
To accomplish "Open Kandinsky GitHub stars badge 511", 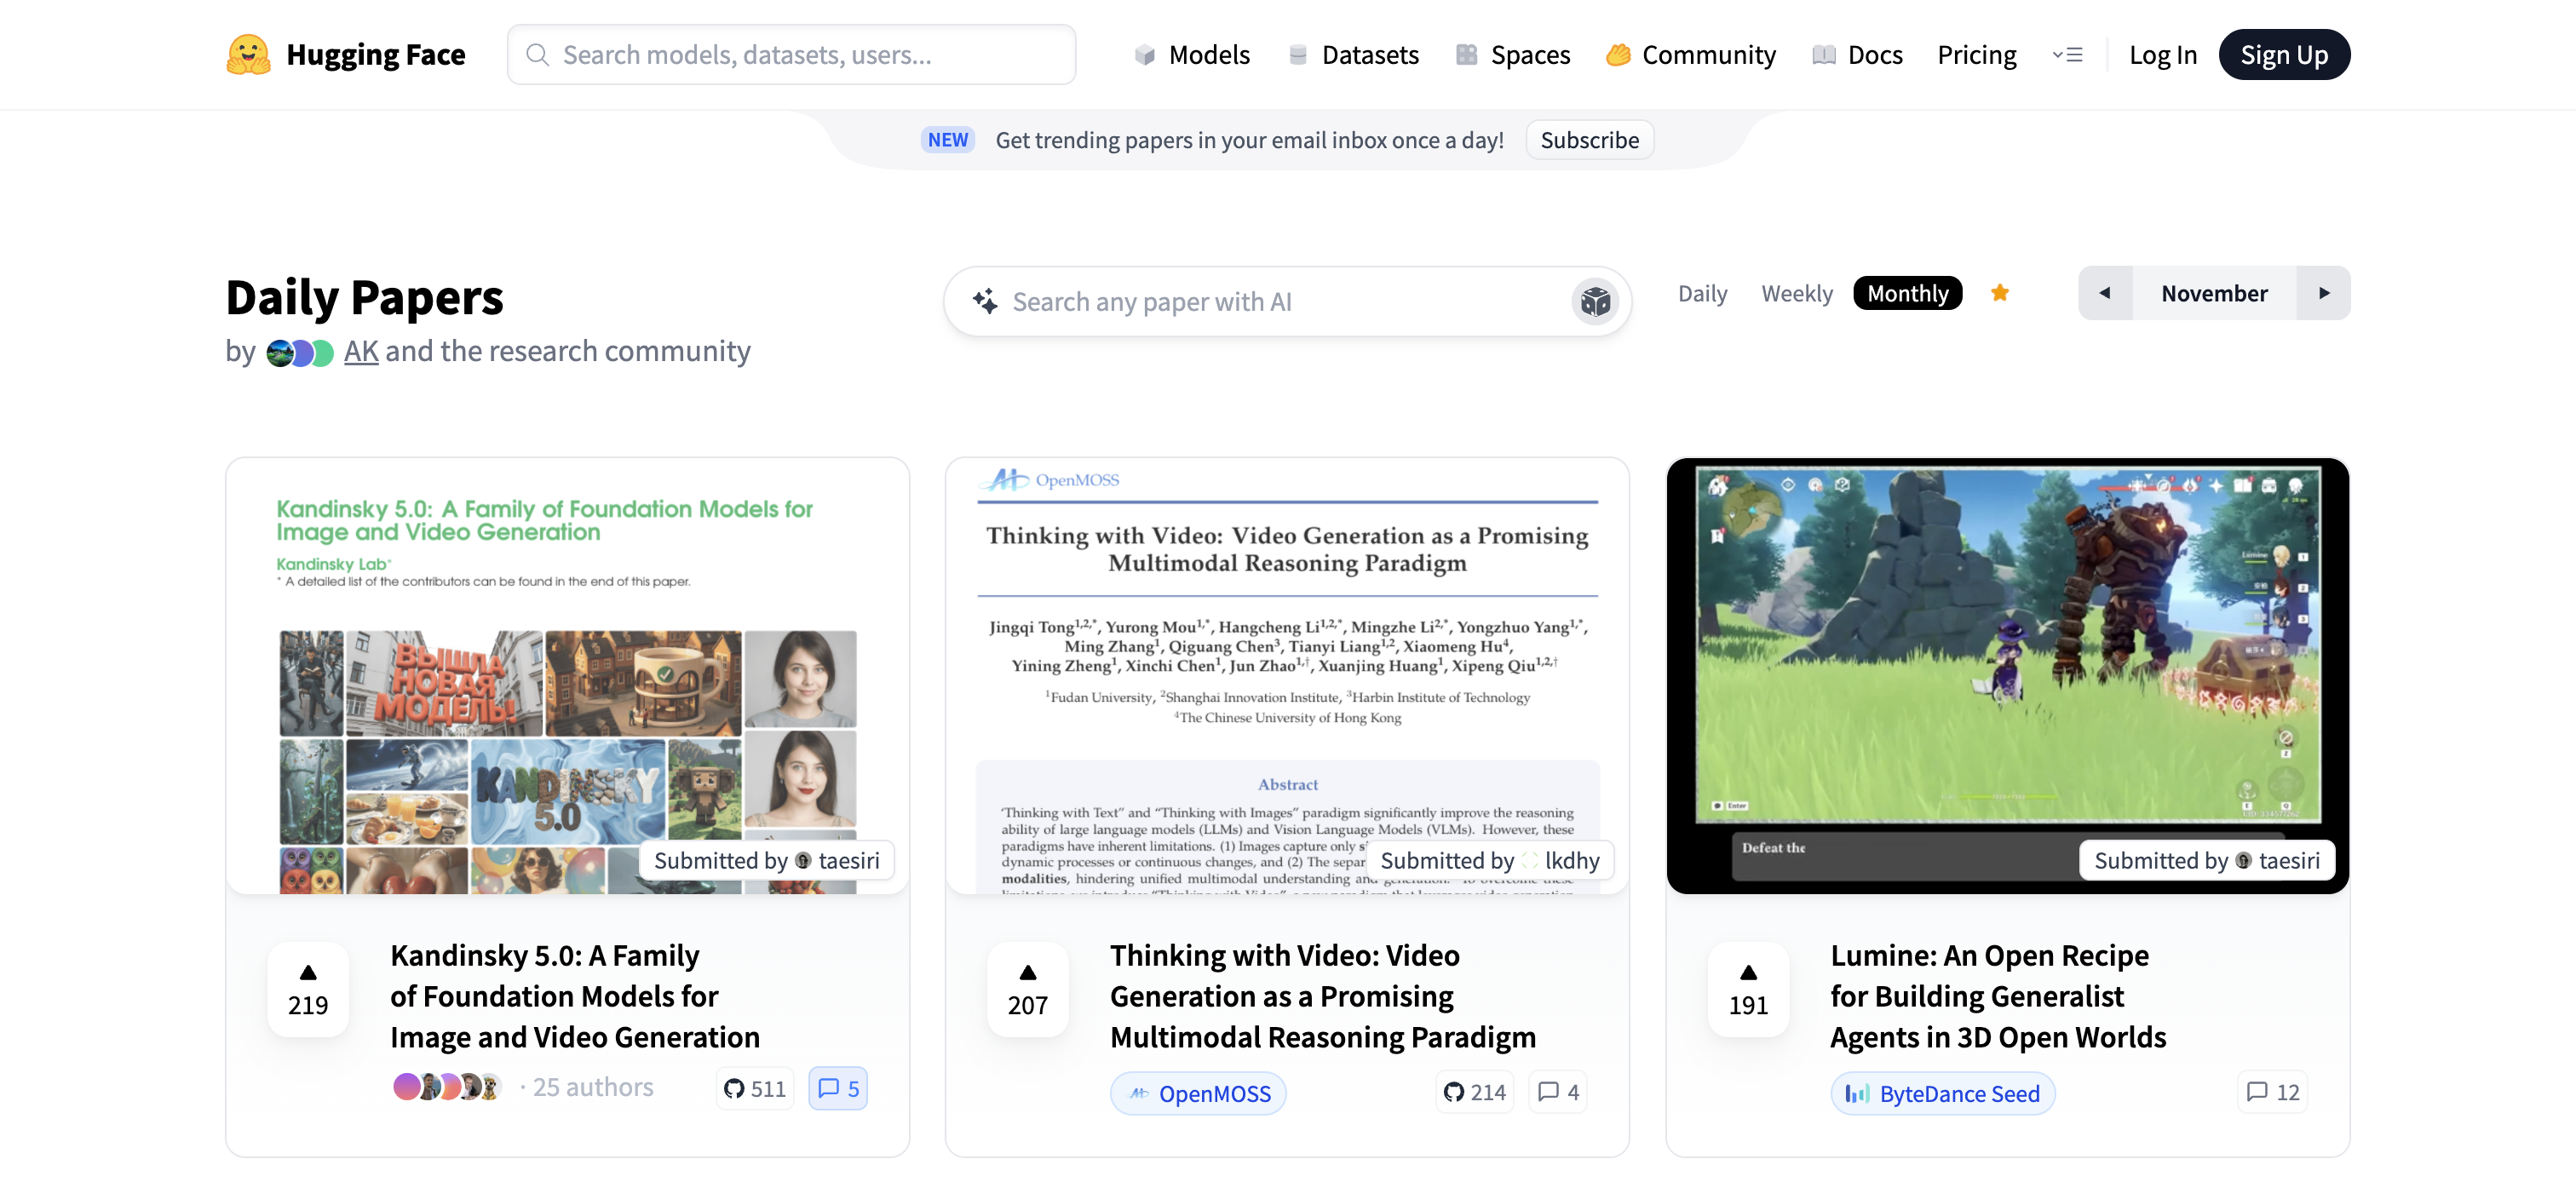I will [755, 1088].
